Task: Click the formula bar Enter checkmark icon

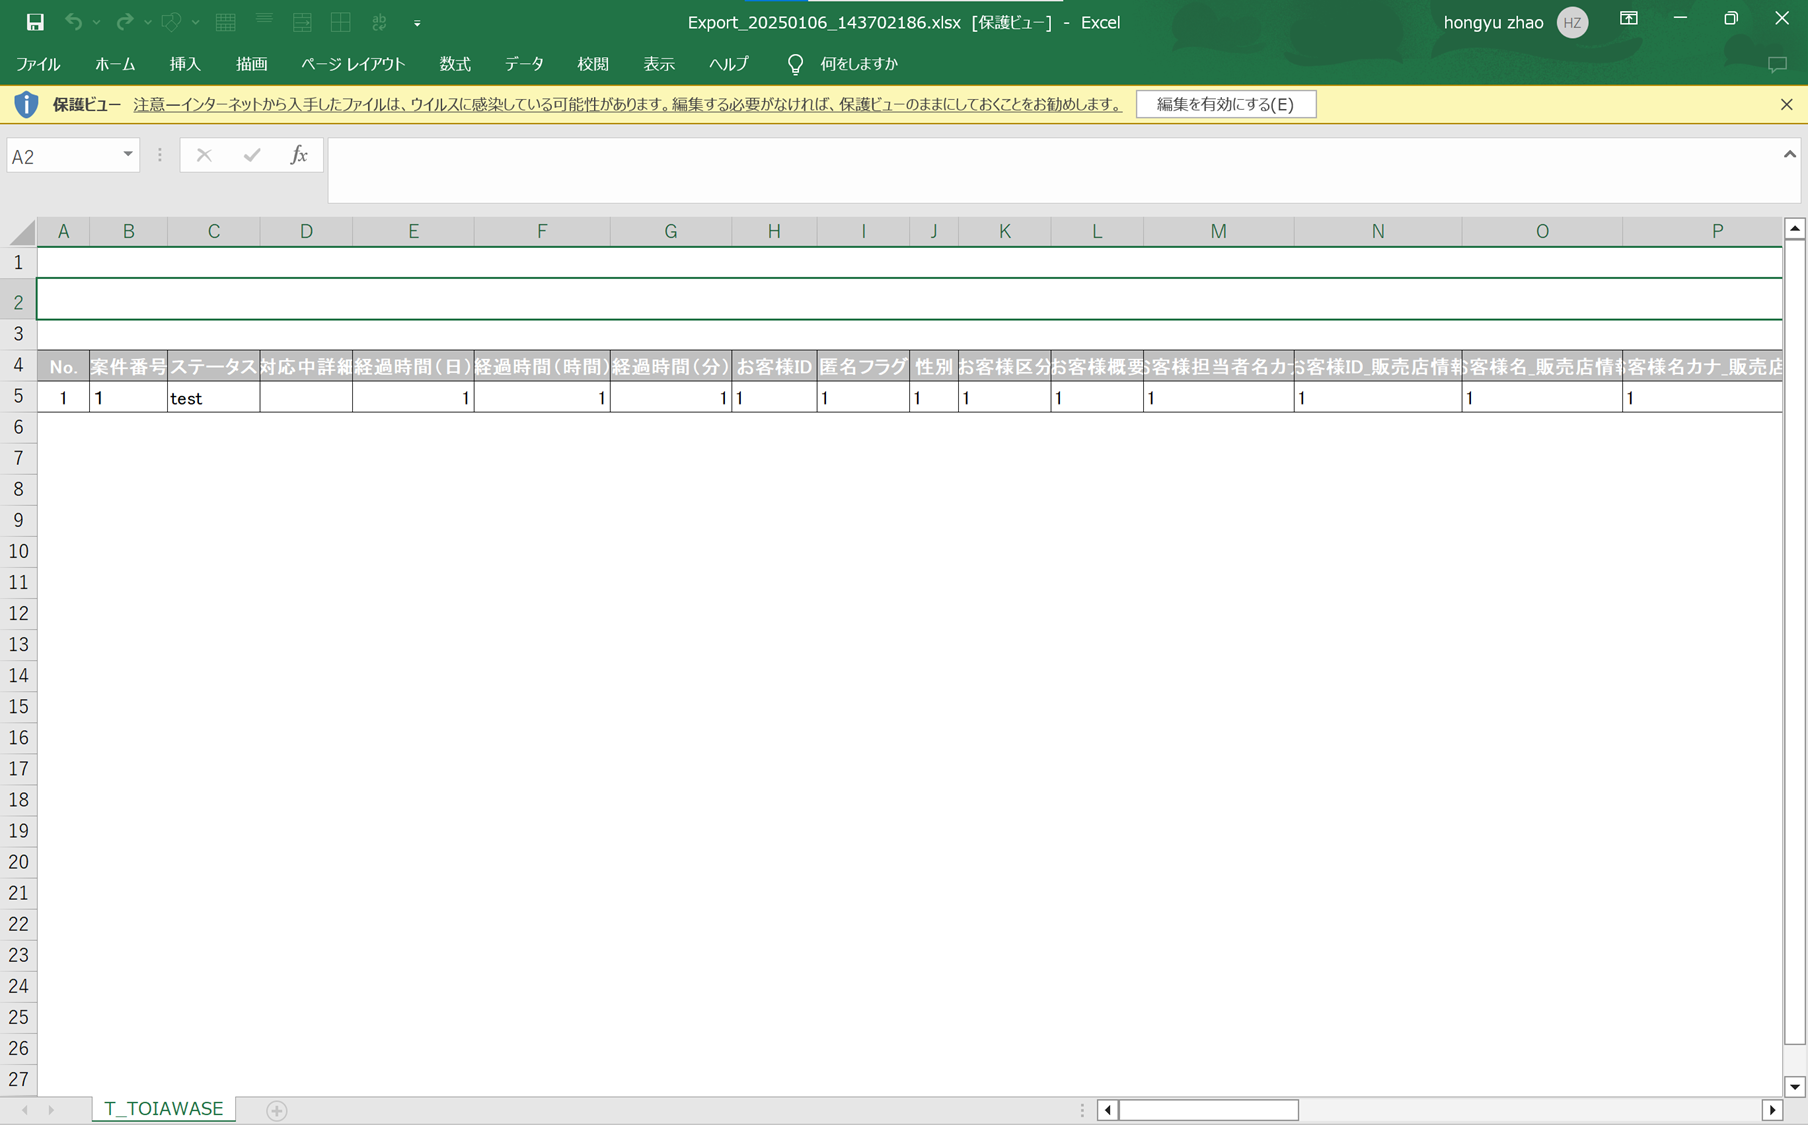Action: coord(251,155)
